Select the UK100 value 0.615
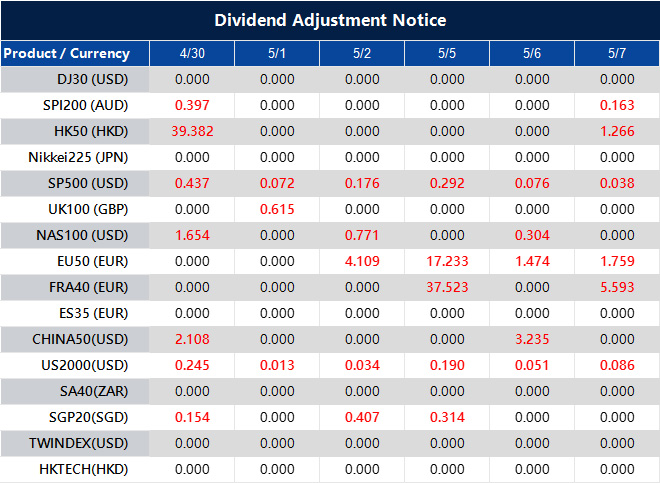The height and width of the screenshot is (483, 660). [x=277, y=209]
